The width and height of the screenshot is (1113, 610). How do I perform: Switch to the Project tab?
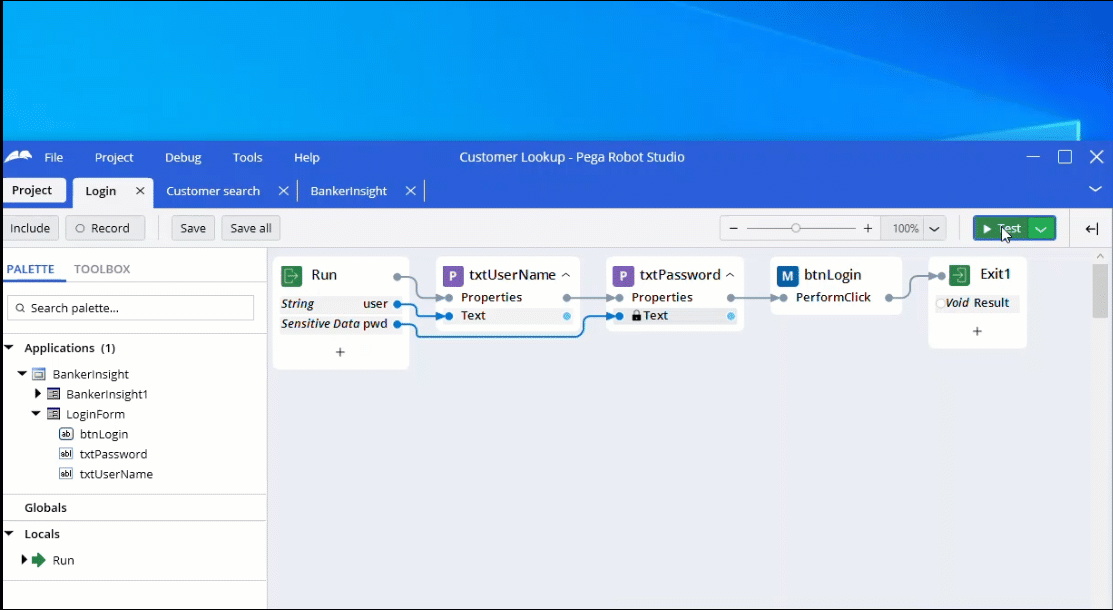33,190
